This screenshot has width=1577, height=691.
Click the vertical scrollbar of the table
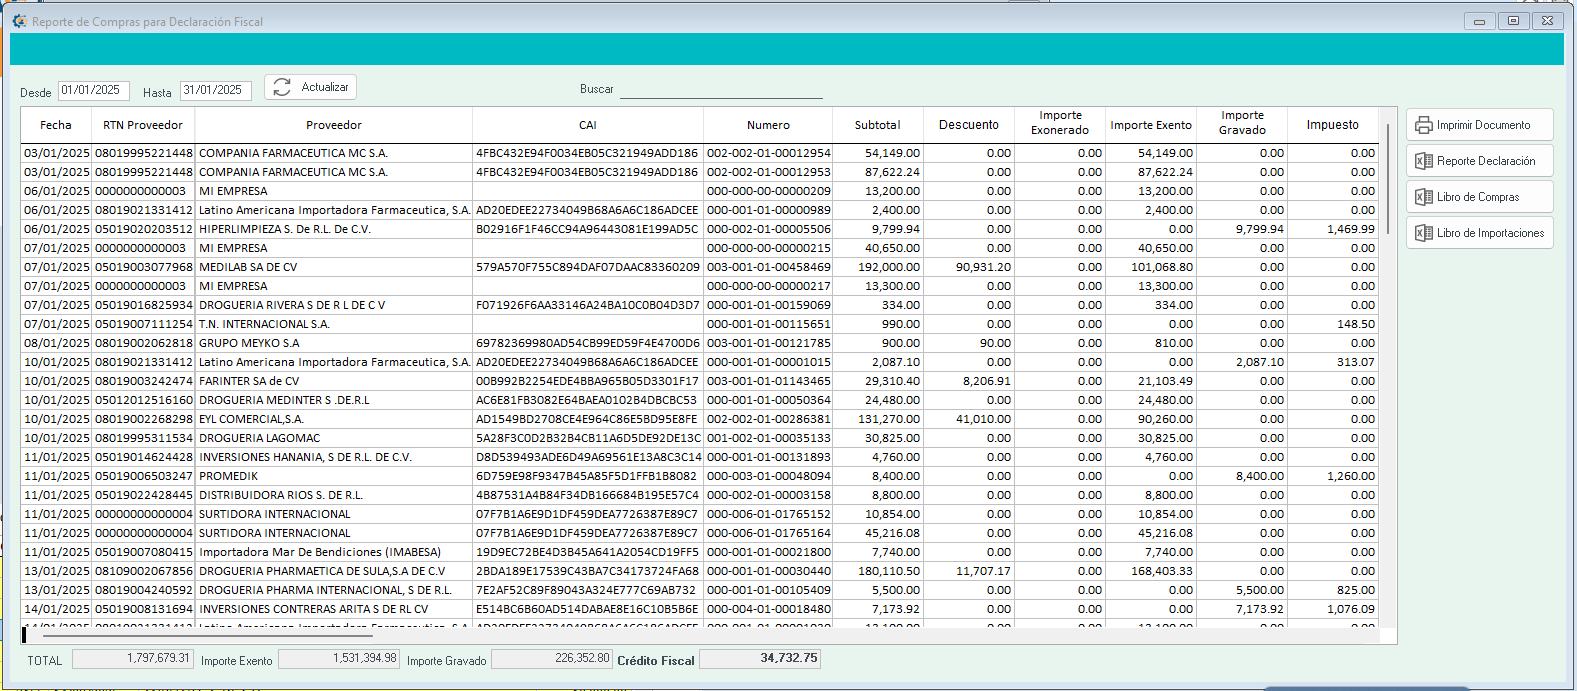click(x=1388, y=180)
